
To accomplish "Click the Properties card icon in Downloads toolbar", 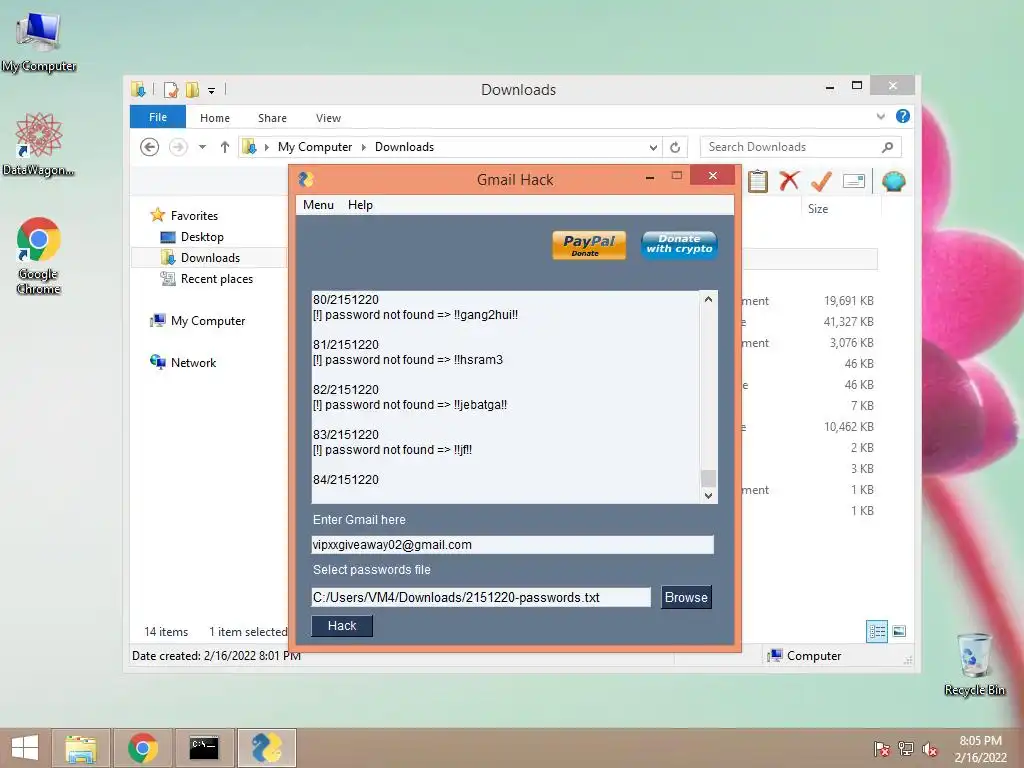I will coord(854,181).
